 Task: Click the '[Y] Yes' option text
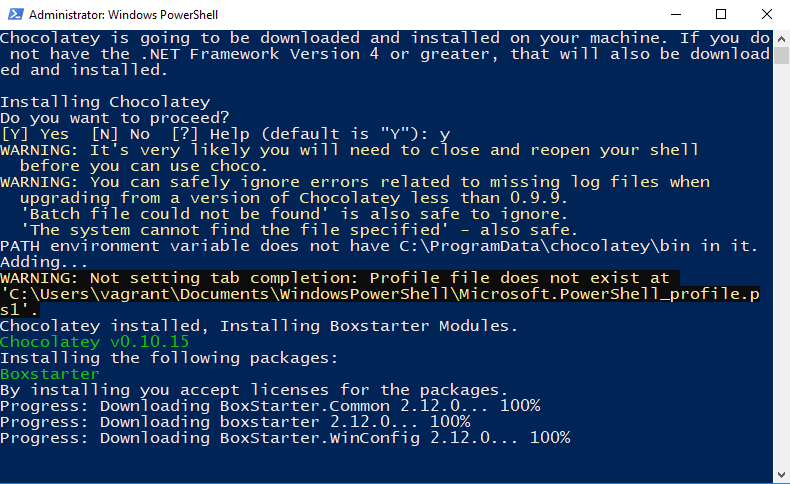35,134
